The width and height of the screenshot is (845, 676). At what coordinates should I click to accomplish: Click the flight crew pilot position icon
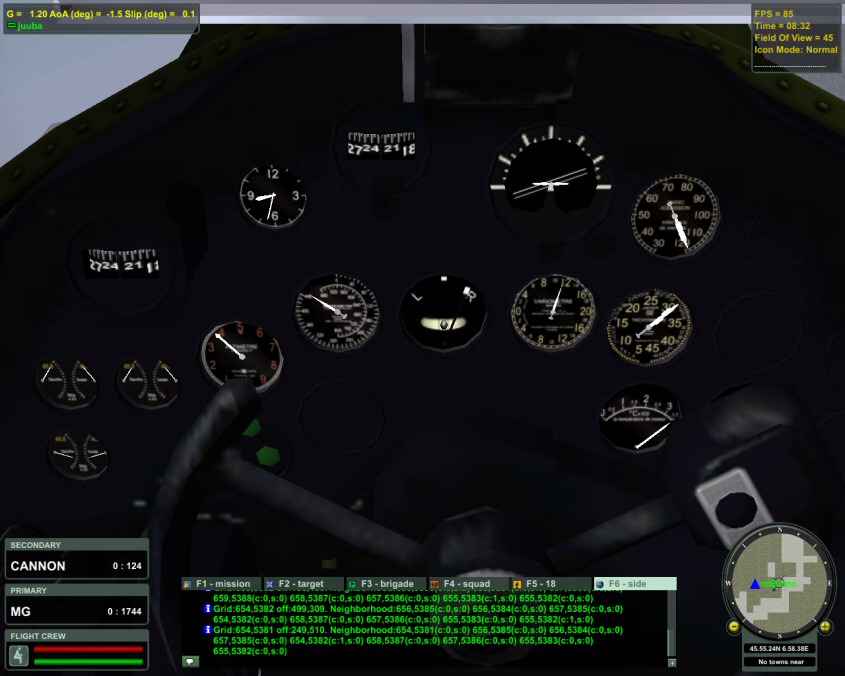[18, 656]
